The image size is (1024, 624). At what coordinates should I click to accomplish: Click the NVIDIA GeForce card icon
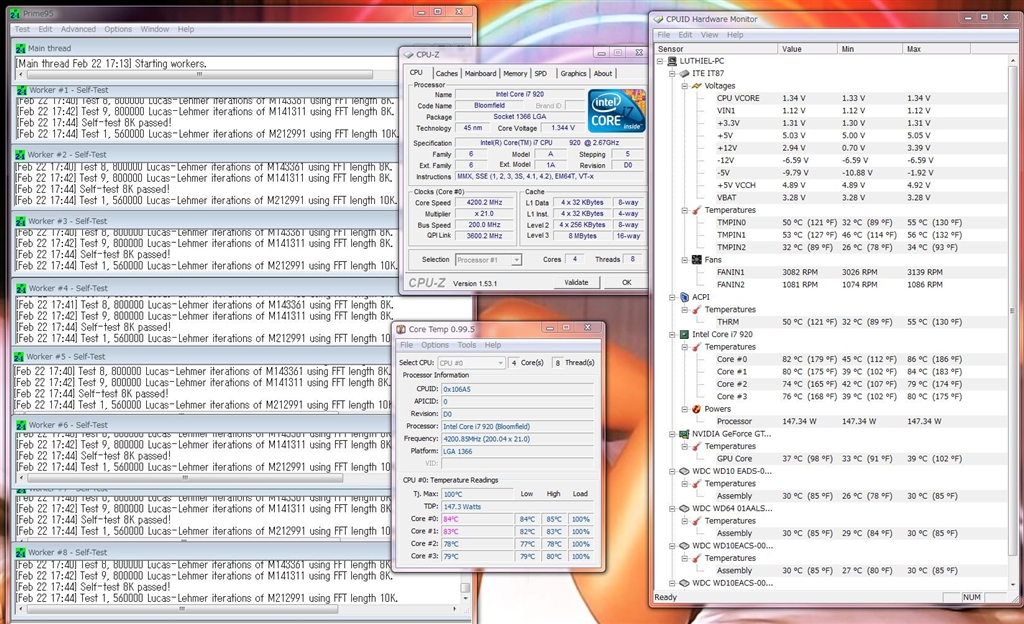tap(684, 433)
